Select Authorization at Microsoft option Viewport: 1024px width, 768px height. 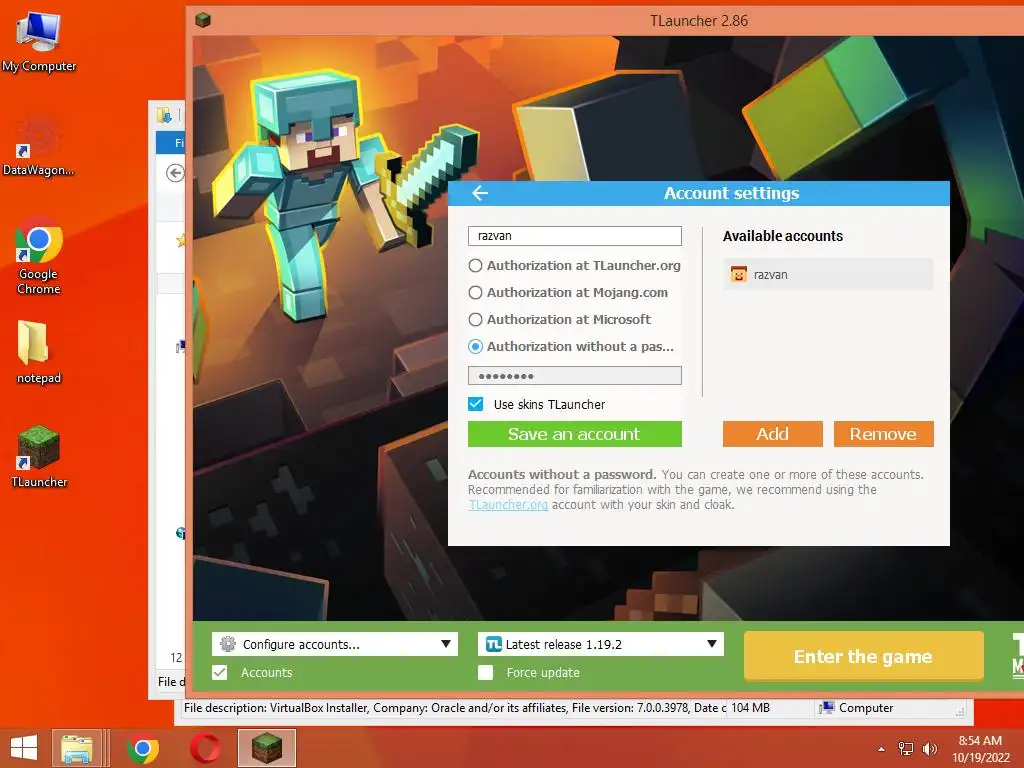pos(560,319)
